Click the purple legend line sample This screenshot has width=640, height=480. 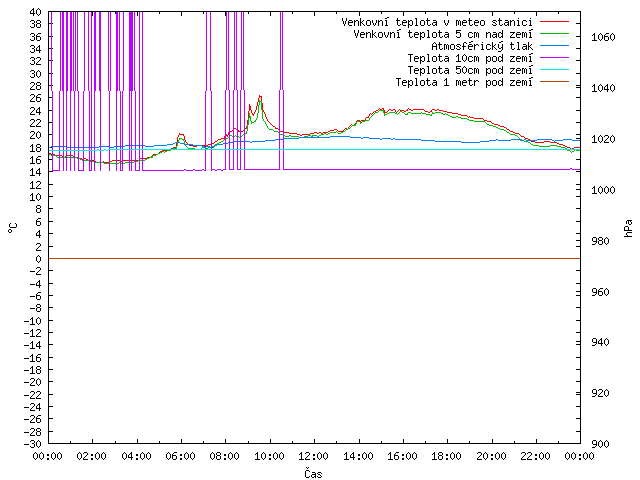(554, 58)
